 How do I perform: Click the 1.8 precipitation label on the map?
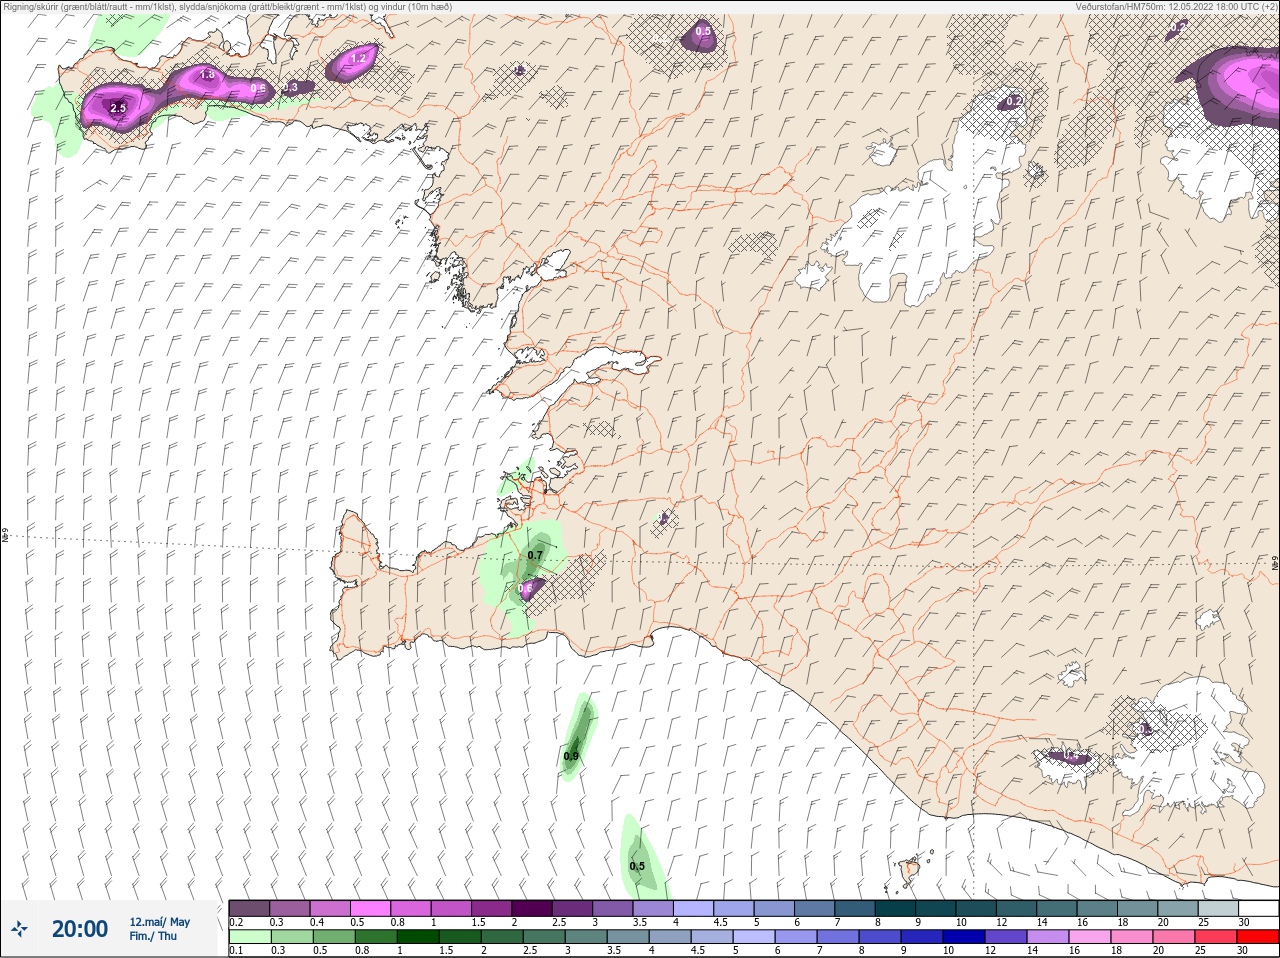[208, 75]
